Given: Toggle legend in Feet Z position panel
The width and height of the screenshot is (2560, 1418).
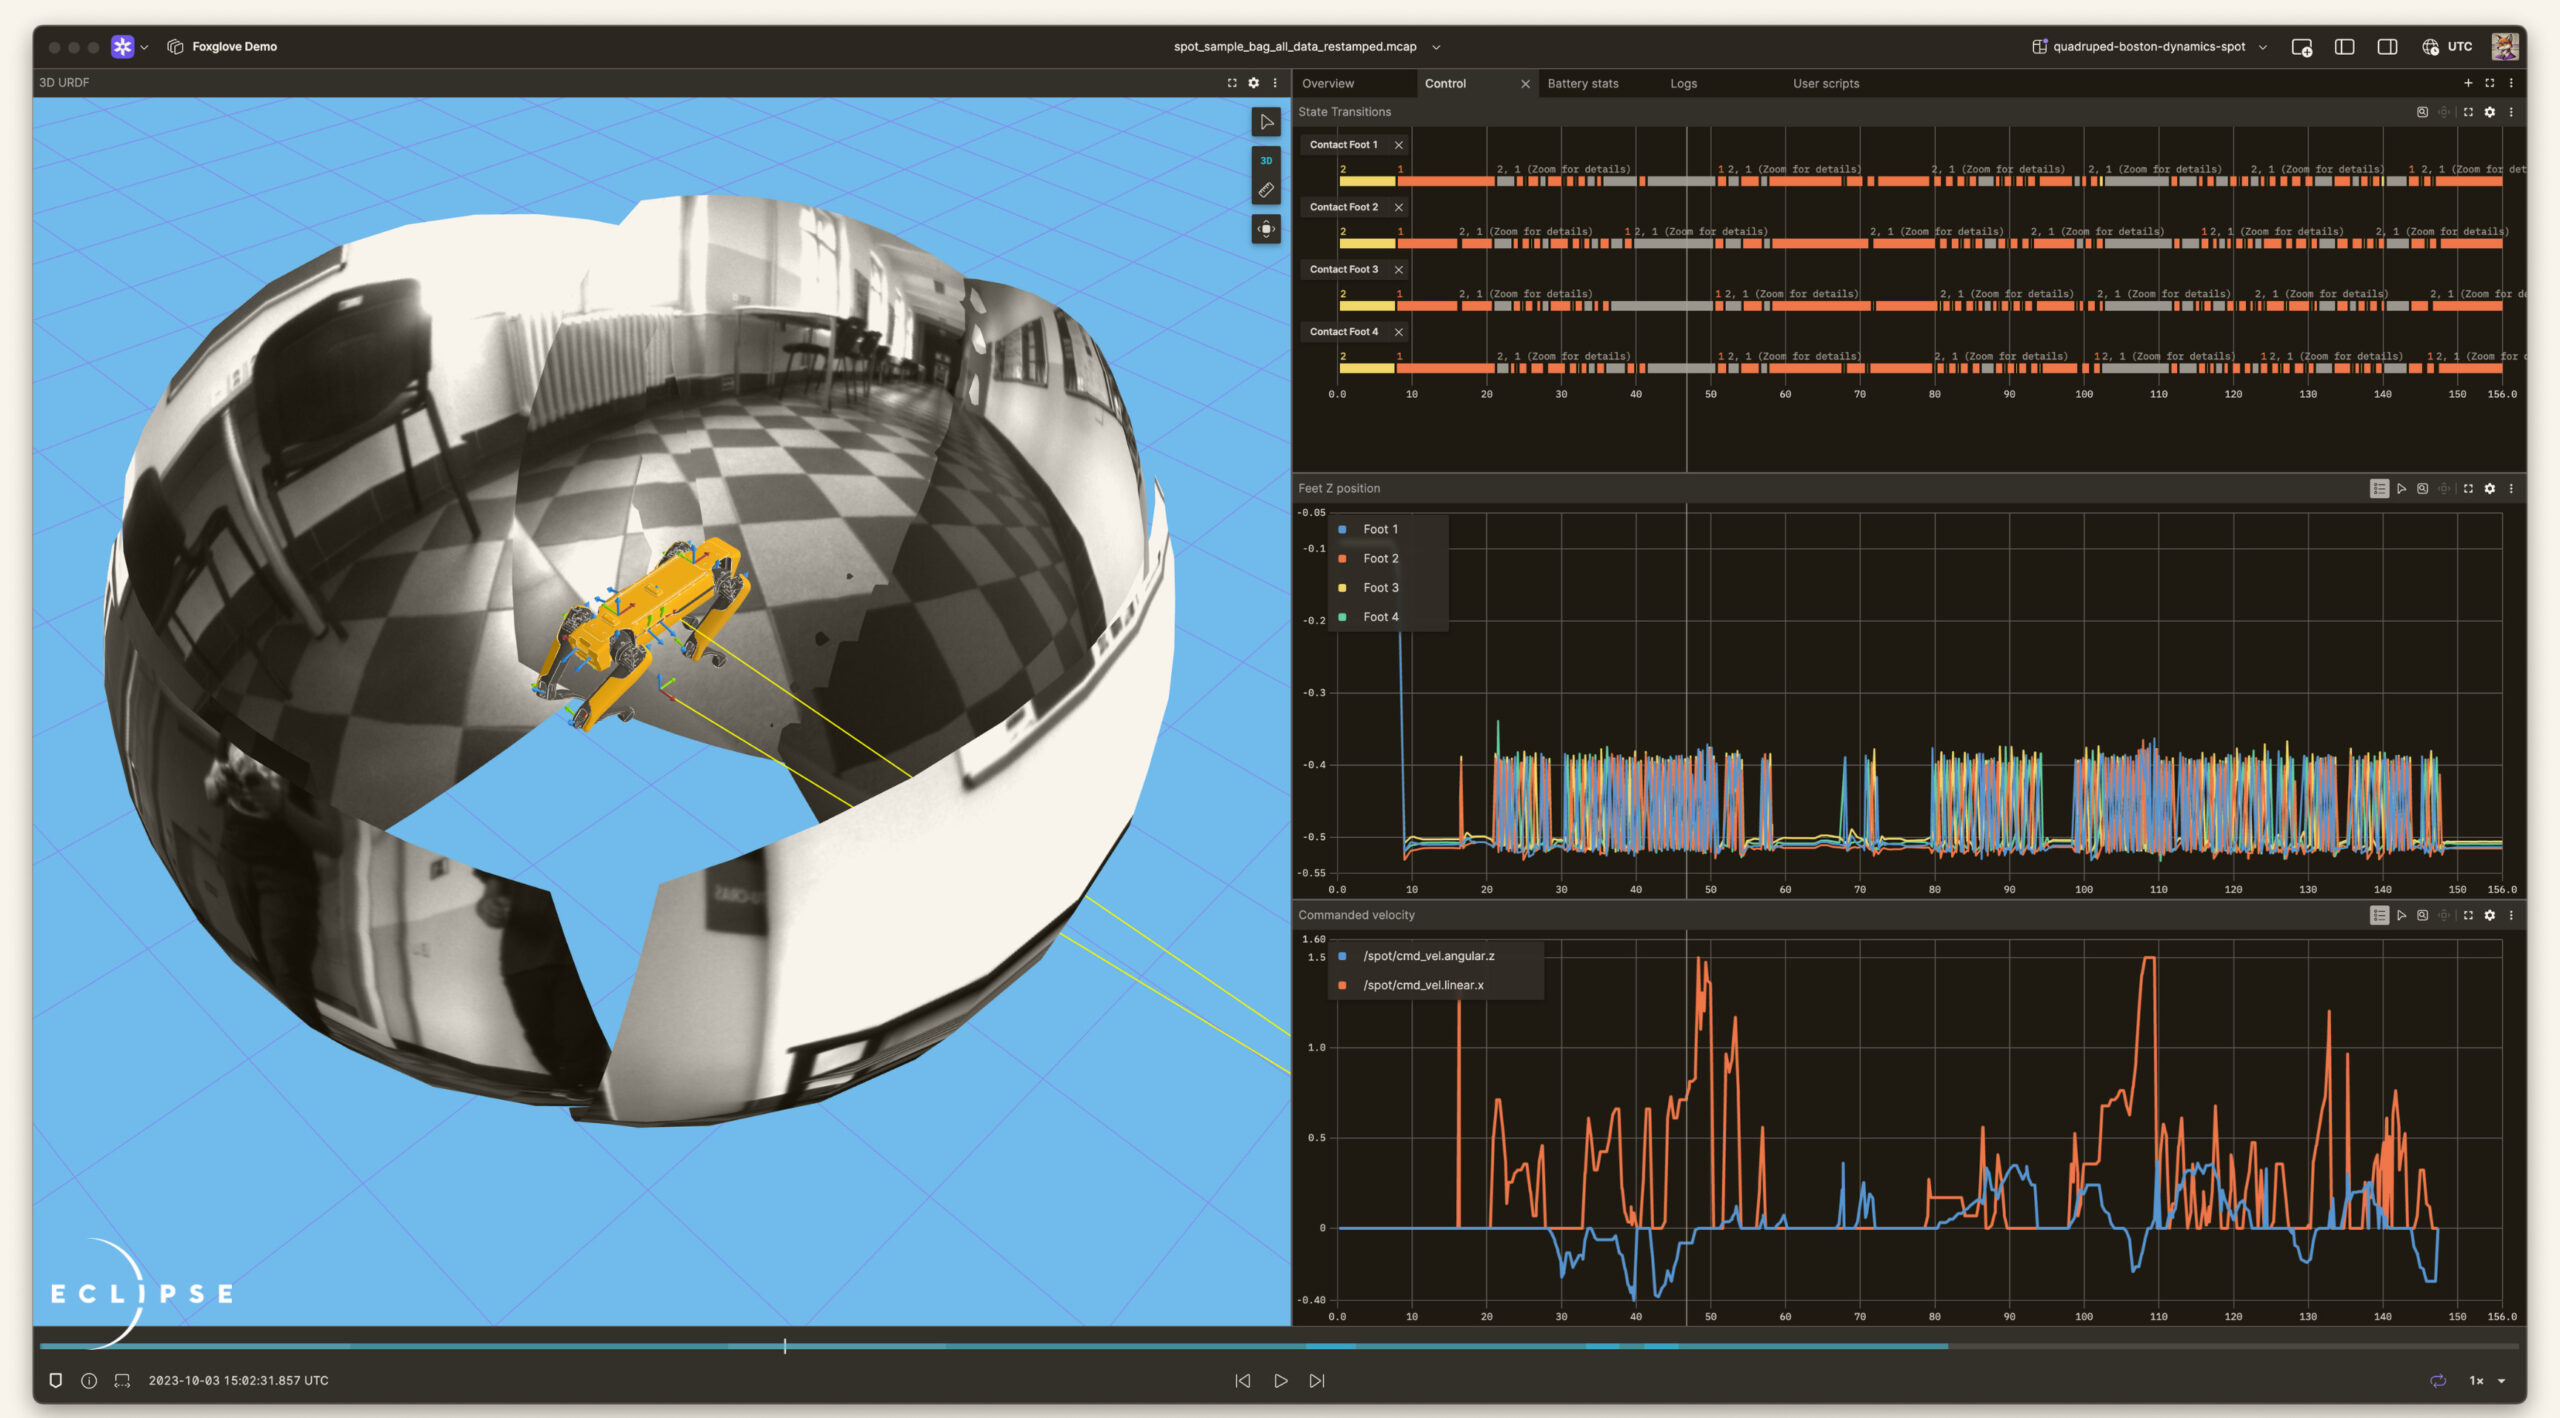Looking at the screenshot, I should tap(2378, 489).
